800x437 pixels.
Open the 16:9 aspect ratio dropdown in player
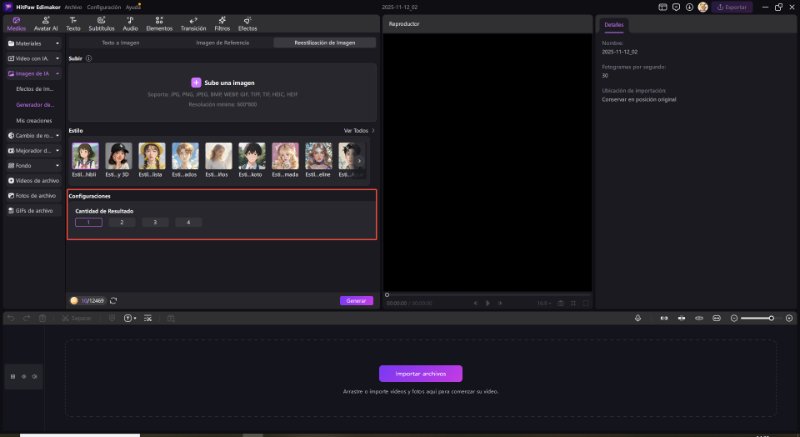[x=544, y=303]
